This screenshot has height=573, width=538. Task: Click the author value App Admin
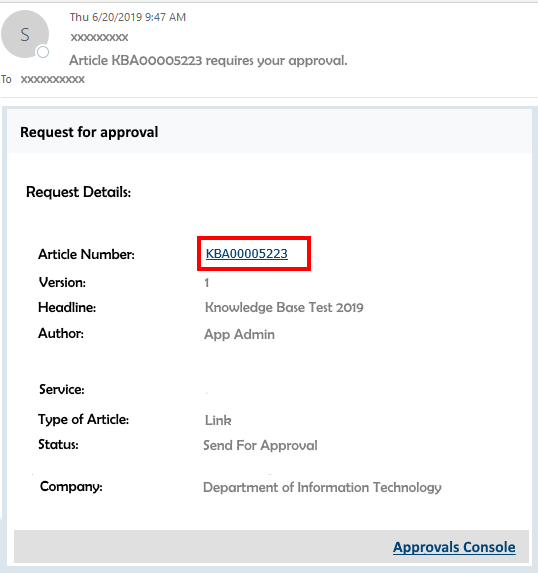(x=239, y=335)
